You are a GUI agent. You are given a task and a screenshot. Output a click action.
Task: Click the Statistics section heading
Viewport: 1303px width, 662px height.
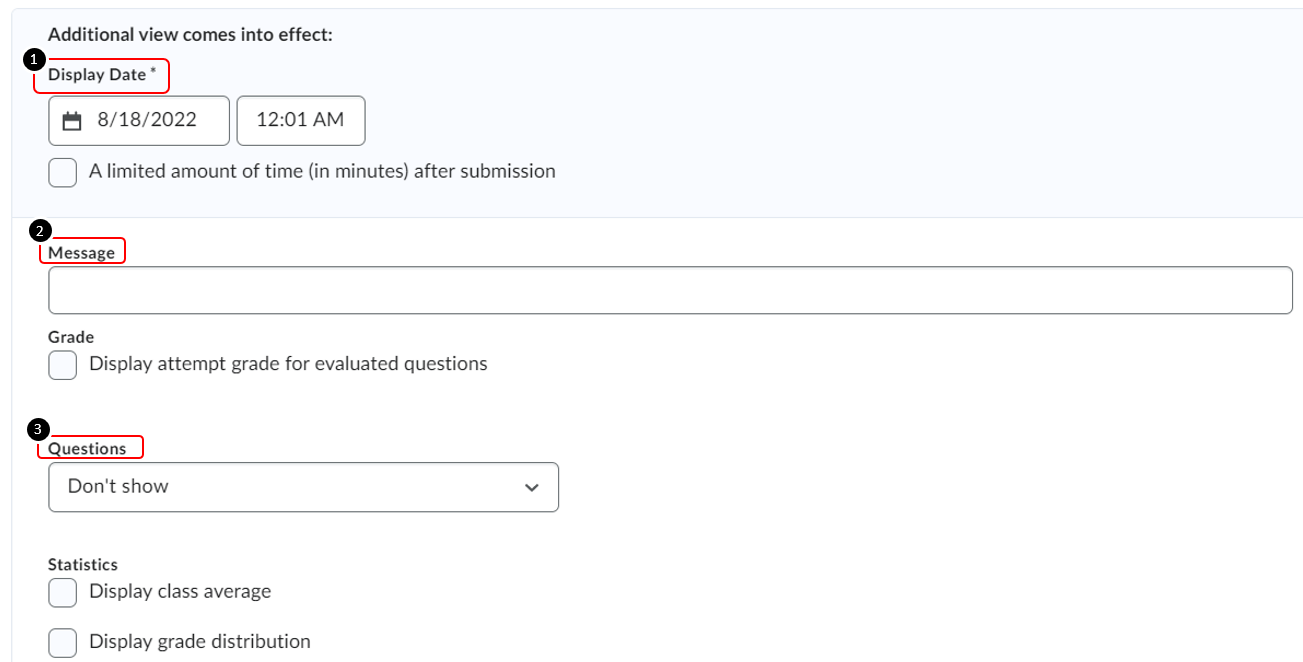pos(83,565)
